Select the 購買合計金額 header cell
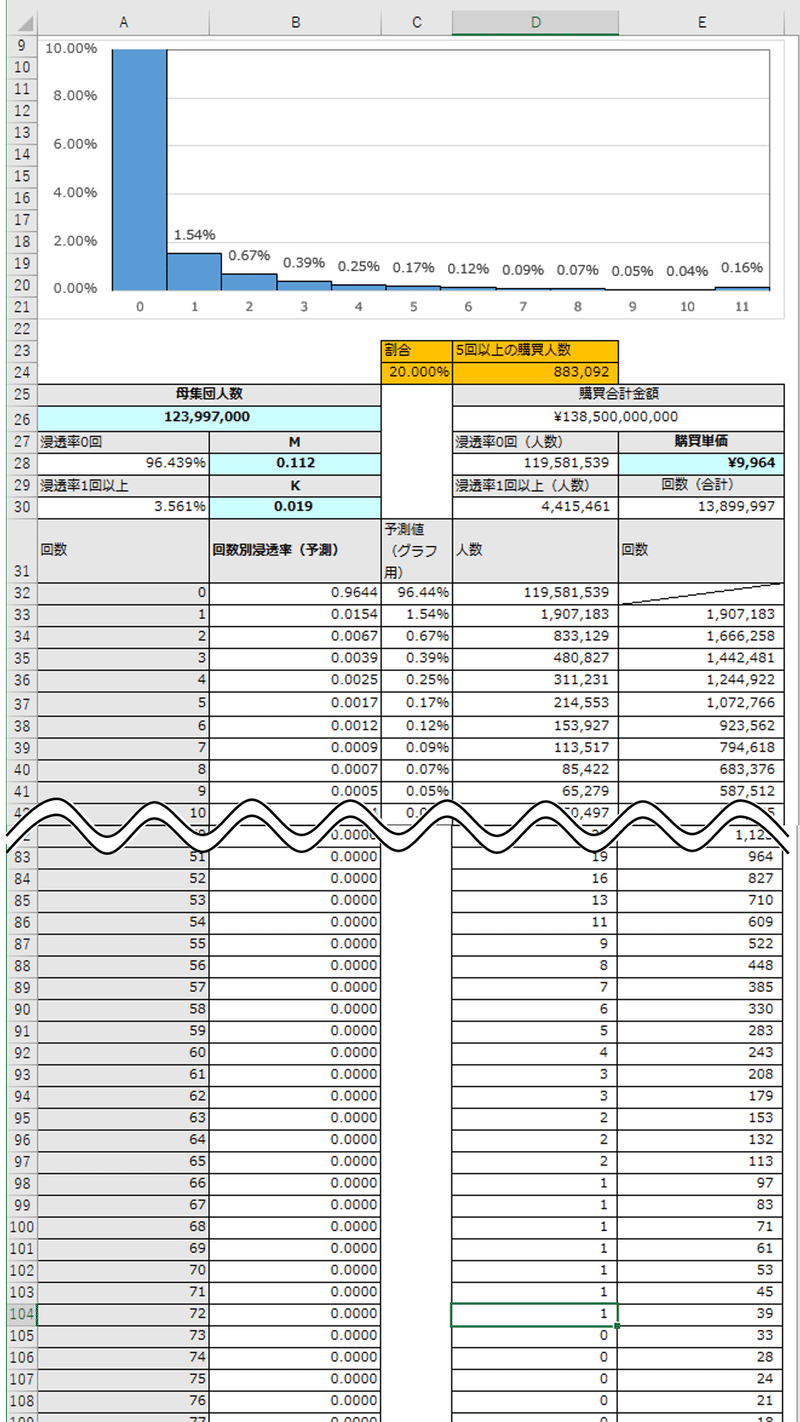Screen dimensions: 800x1422 pos(620,395)
